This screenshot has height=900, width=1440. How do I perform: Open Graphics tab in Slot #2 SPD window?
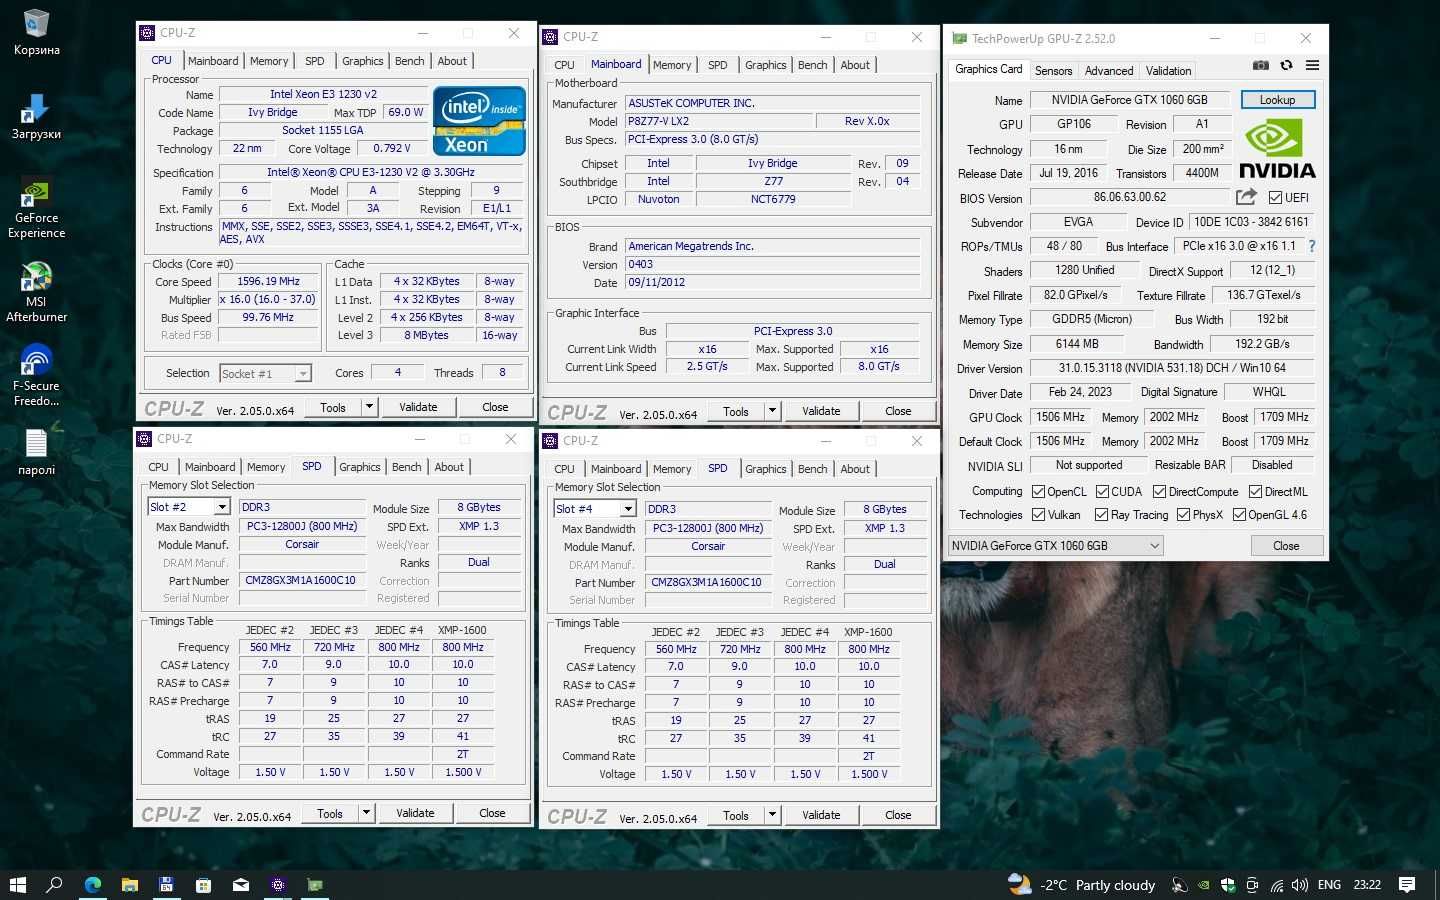[360, 467]
